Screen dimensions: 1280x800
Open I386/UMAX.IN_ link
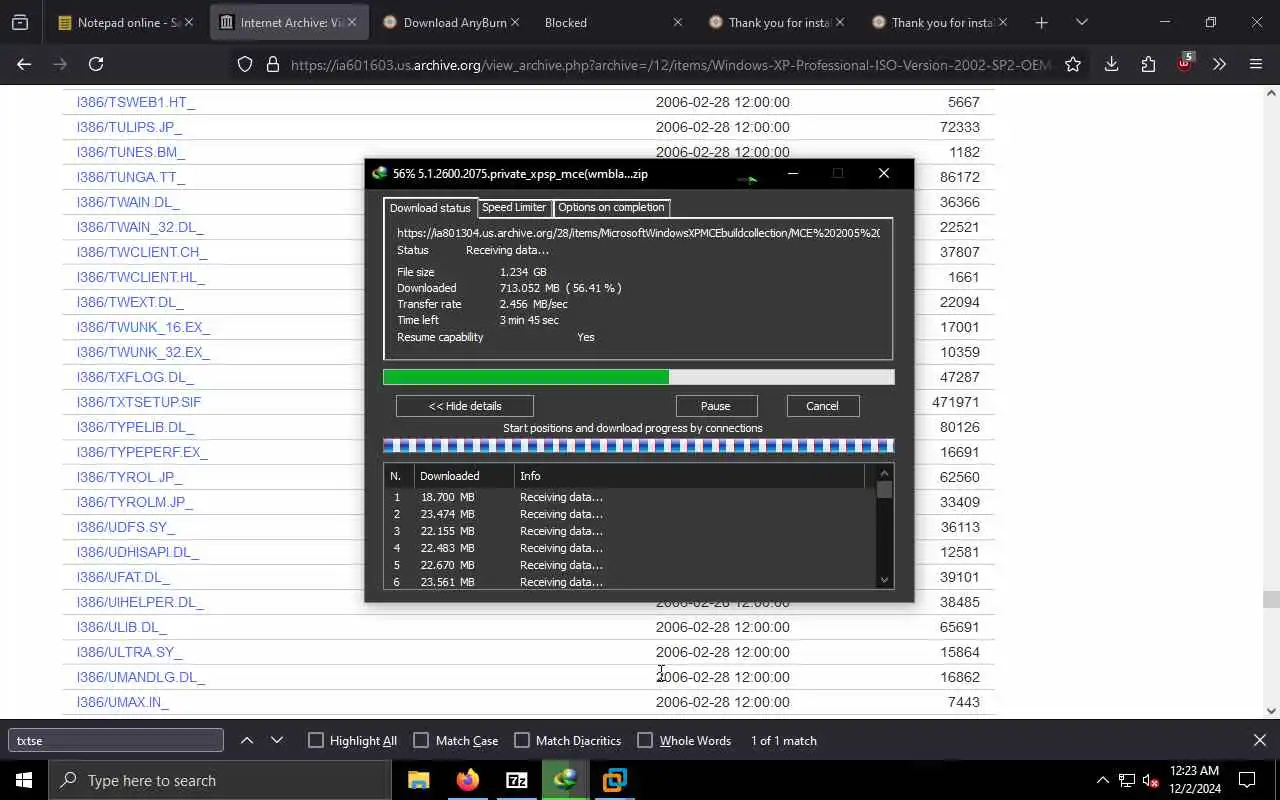(123, 702)
